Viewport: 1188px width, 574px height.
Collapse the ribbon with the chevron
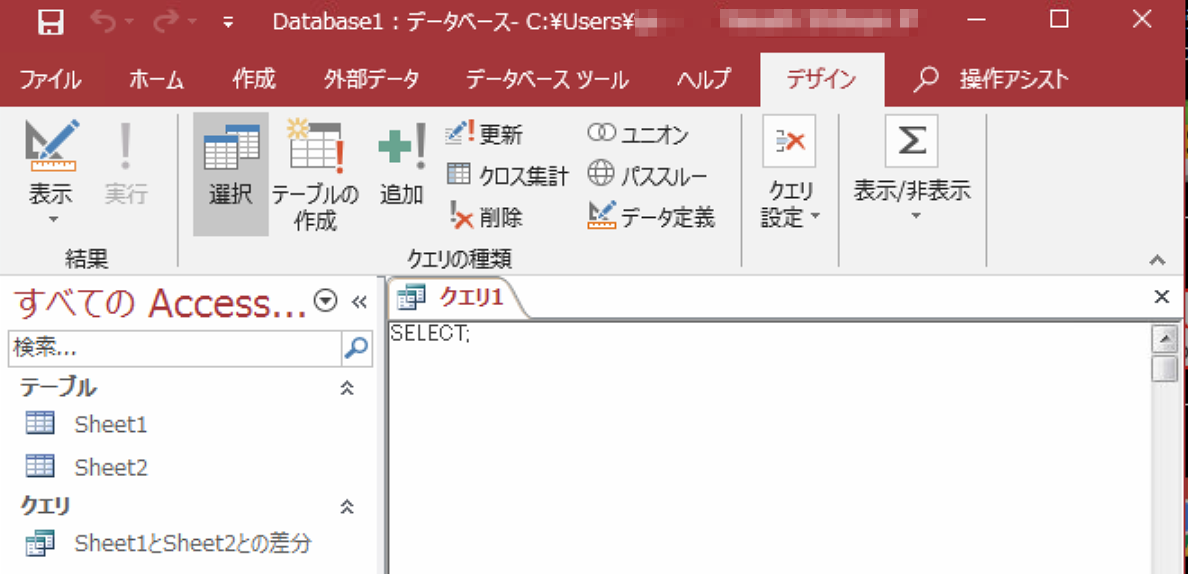[x=1157, y=260]
